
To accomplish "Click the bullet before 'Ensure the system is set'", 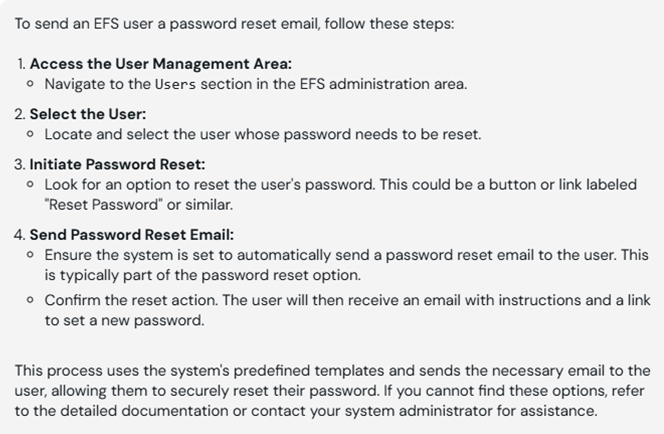I will click(x=30, y=255).
